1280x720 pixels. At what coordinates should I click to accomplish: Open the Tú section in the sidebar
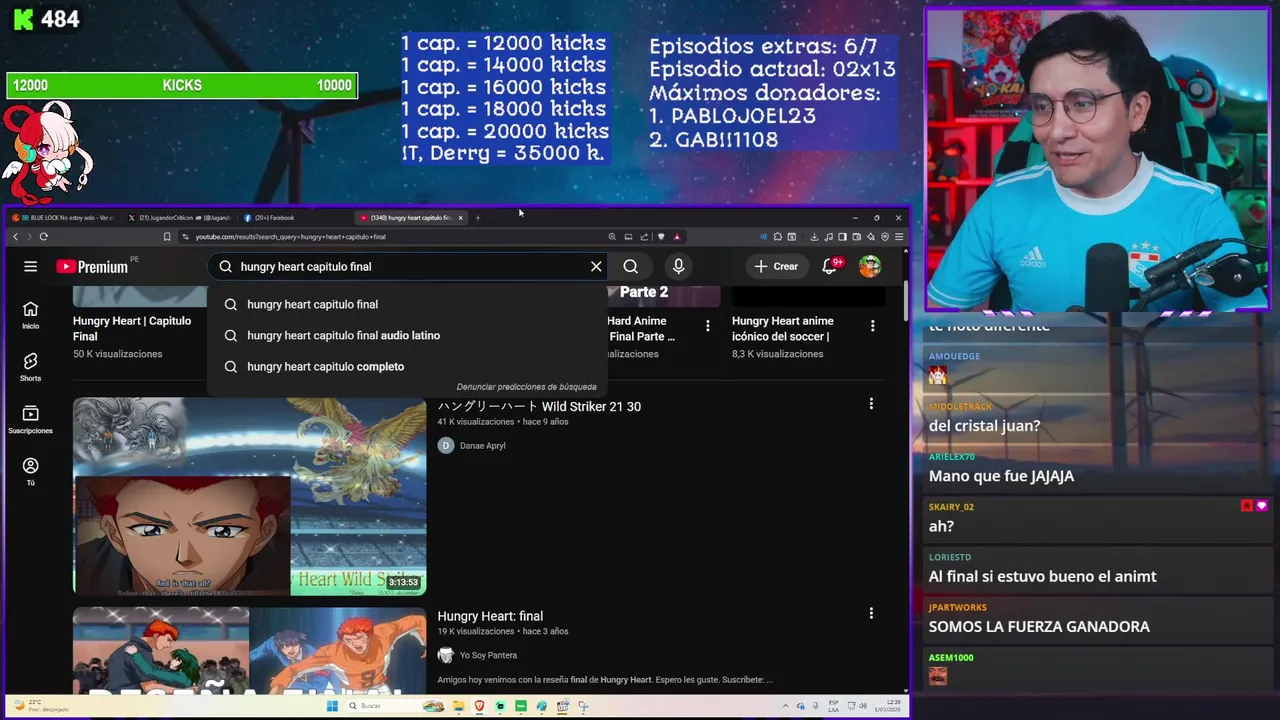click(31, 472)
